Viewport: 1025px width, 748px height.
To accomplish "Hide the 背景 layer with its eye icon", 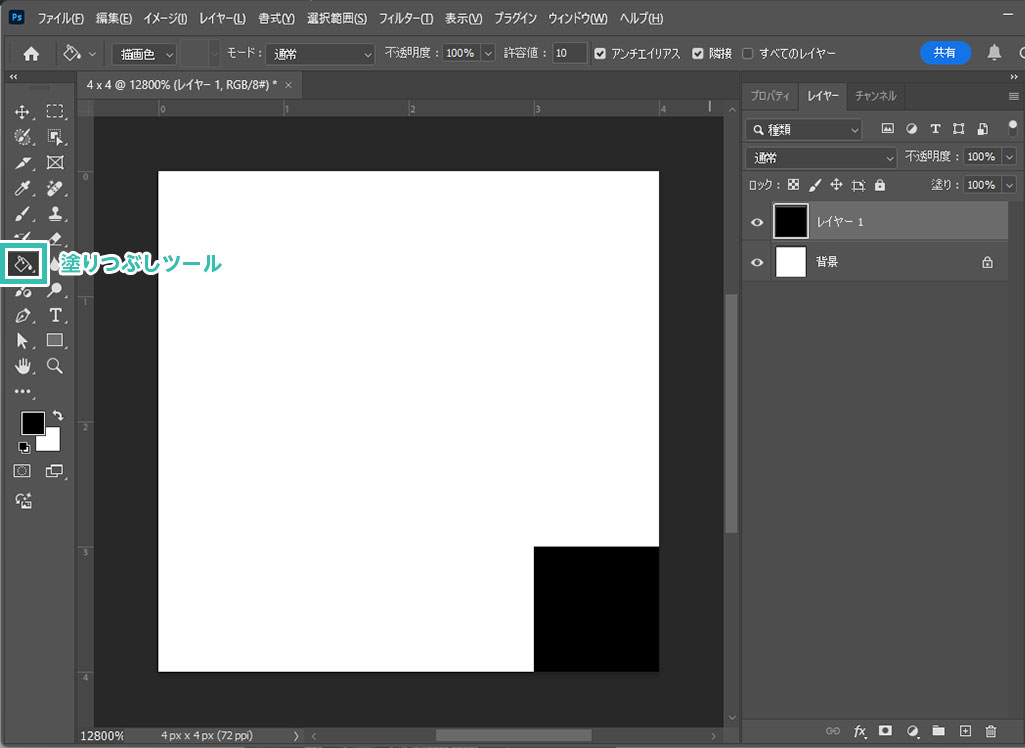I will (x=757, y=262).
